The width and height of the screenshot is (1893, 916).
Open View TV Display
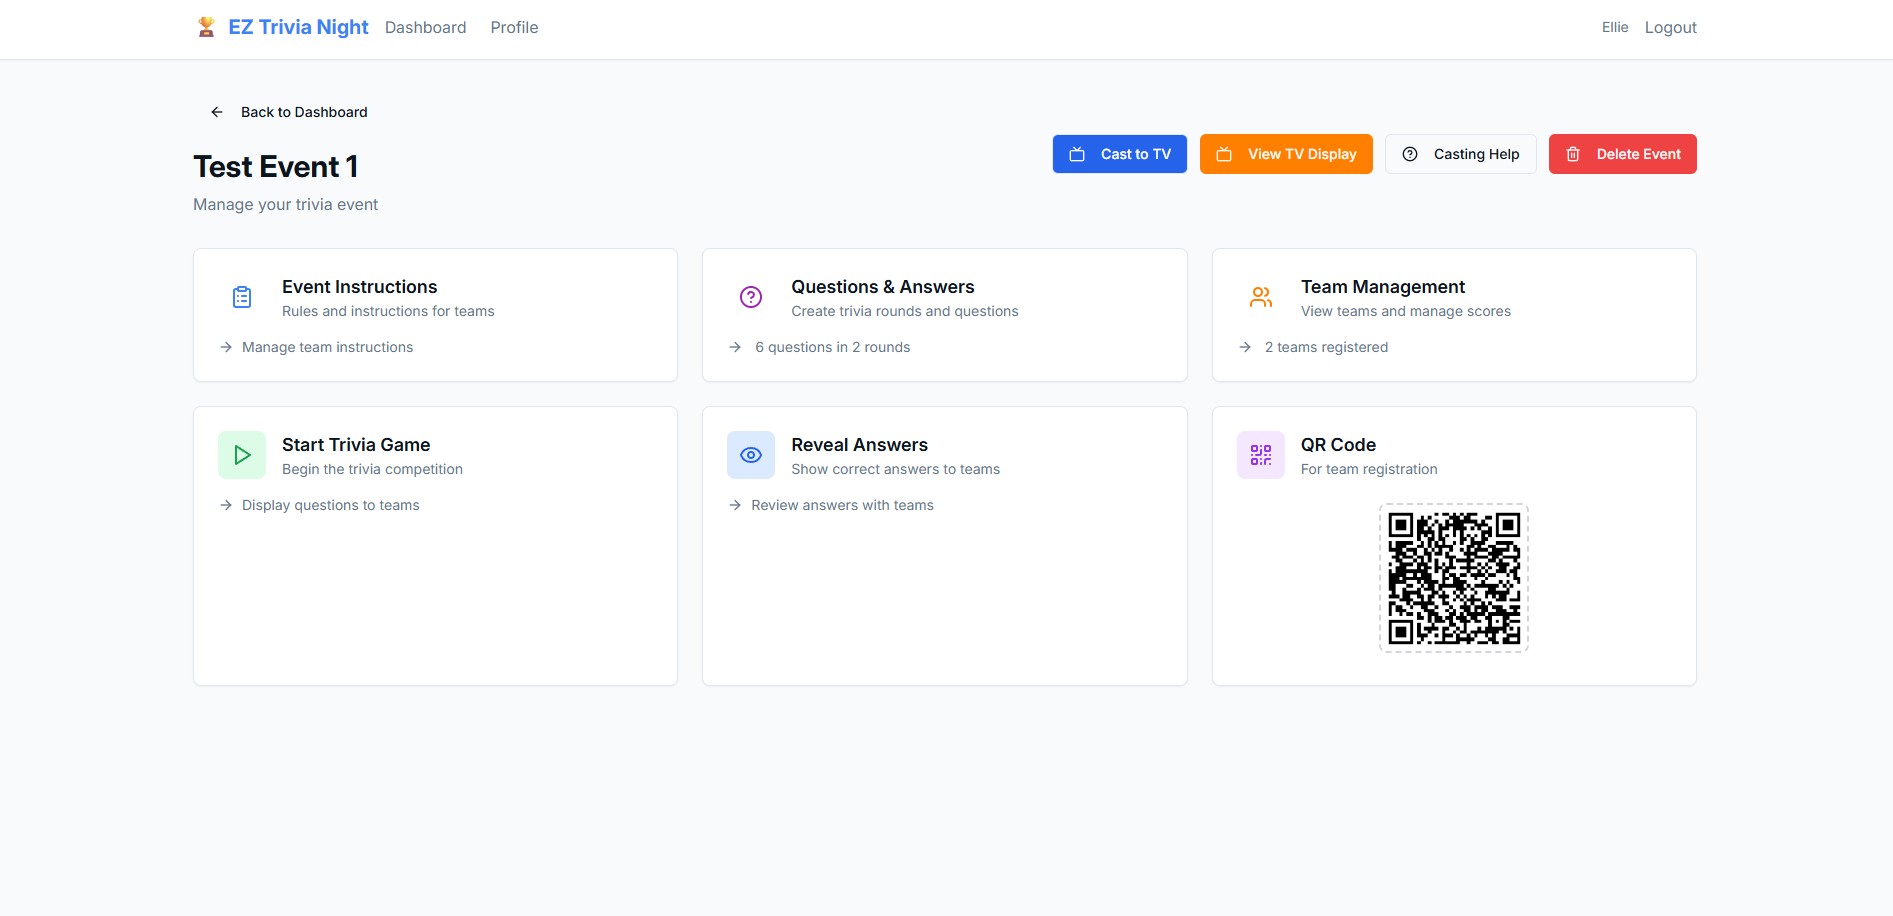[1286, 154]
